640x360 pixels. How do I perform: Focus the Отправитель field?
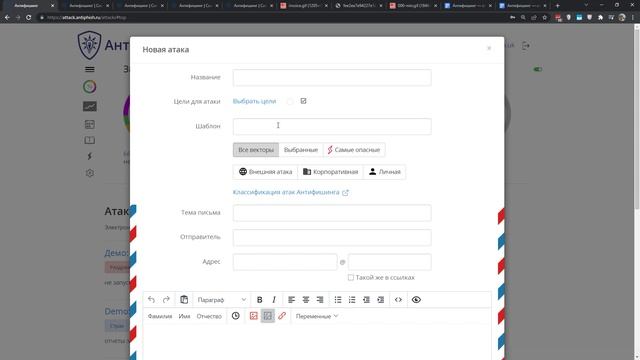(x=332, y=238)
